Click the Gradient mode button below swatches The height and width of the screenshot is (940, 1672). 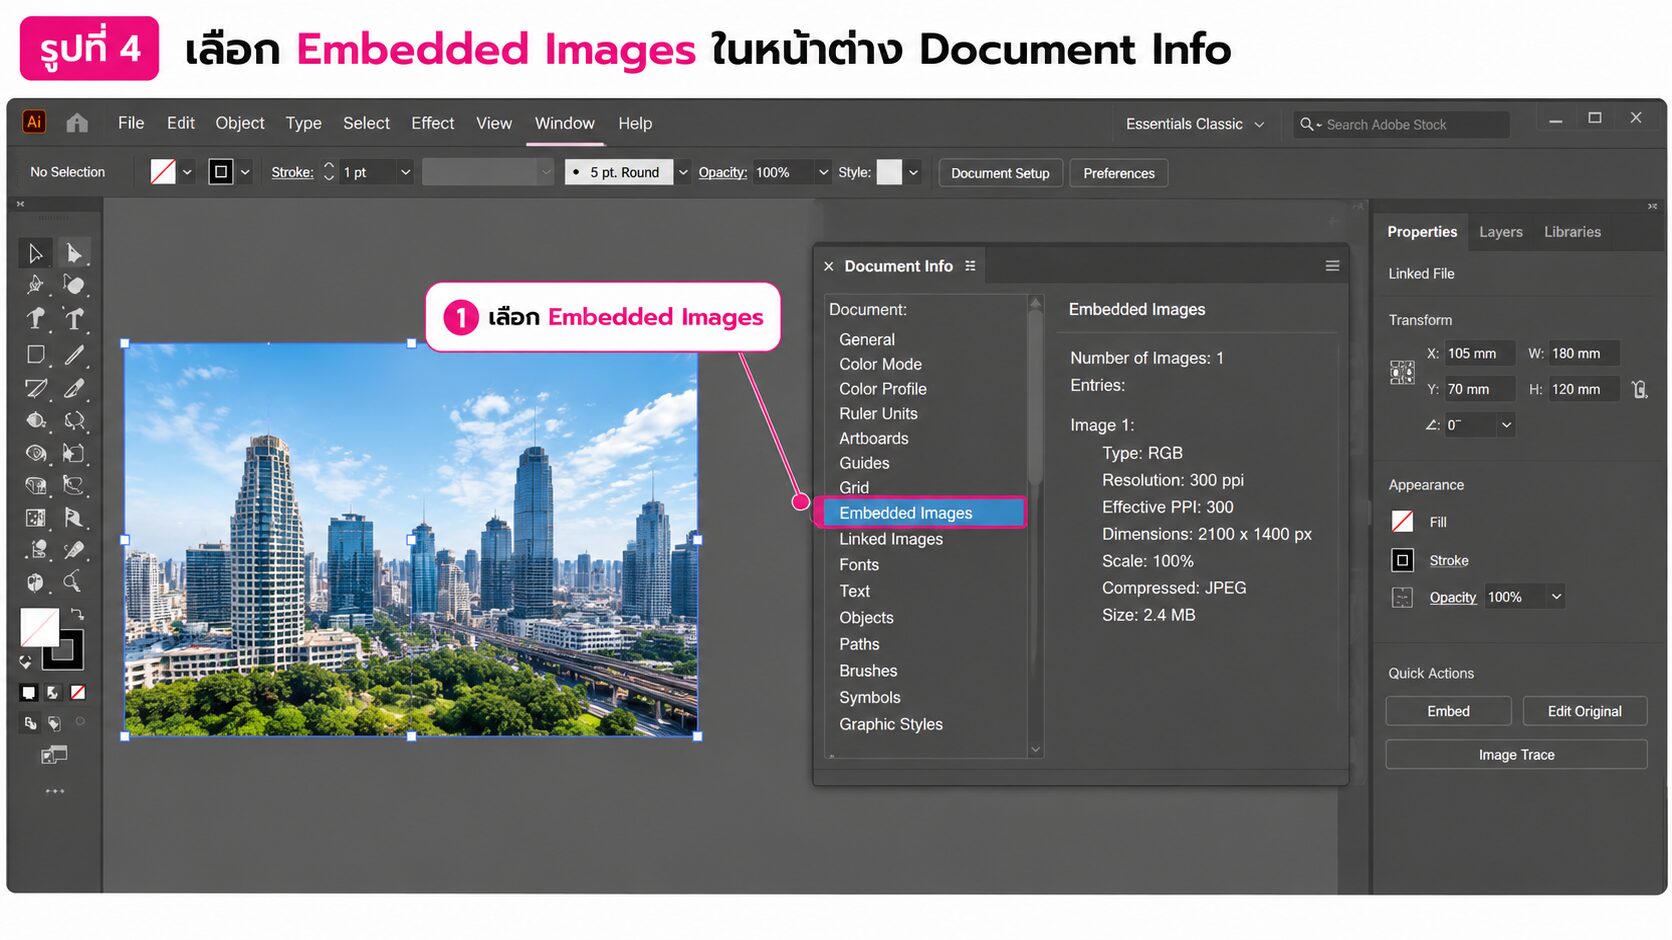click(53, 692)
